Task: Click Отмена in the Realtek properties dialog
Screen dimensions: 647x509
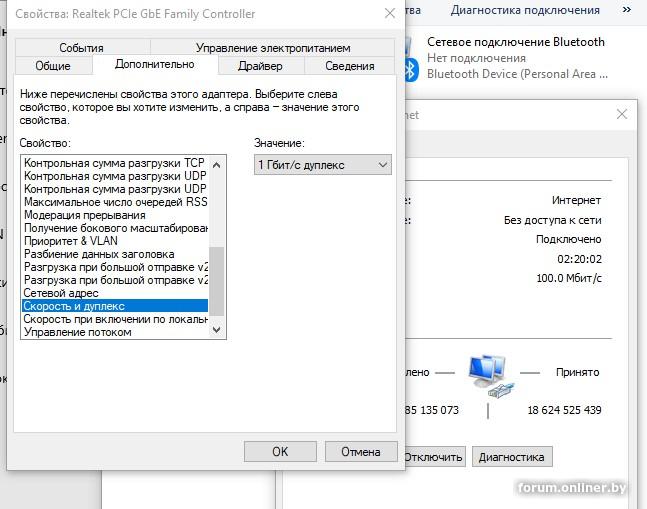Action: point(361,452)
